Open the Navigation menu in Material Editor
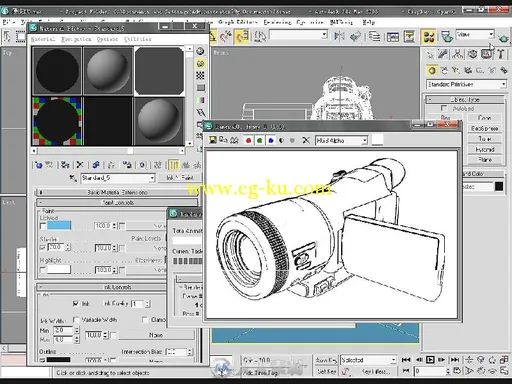This screenshot has height=384, width=512. tap(76, 39)
